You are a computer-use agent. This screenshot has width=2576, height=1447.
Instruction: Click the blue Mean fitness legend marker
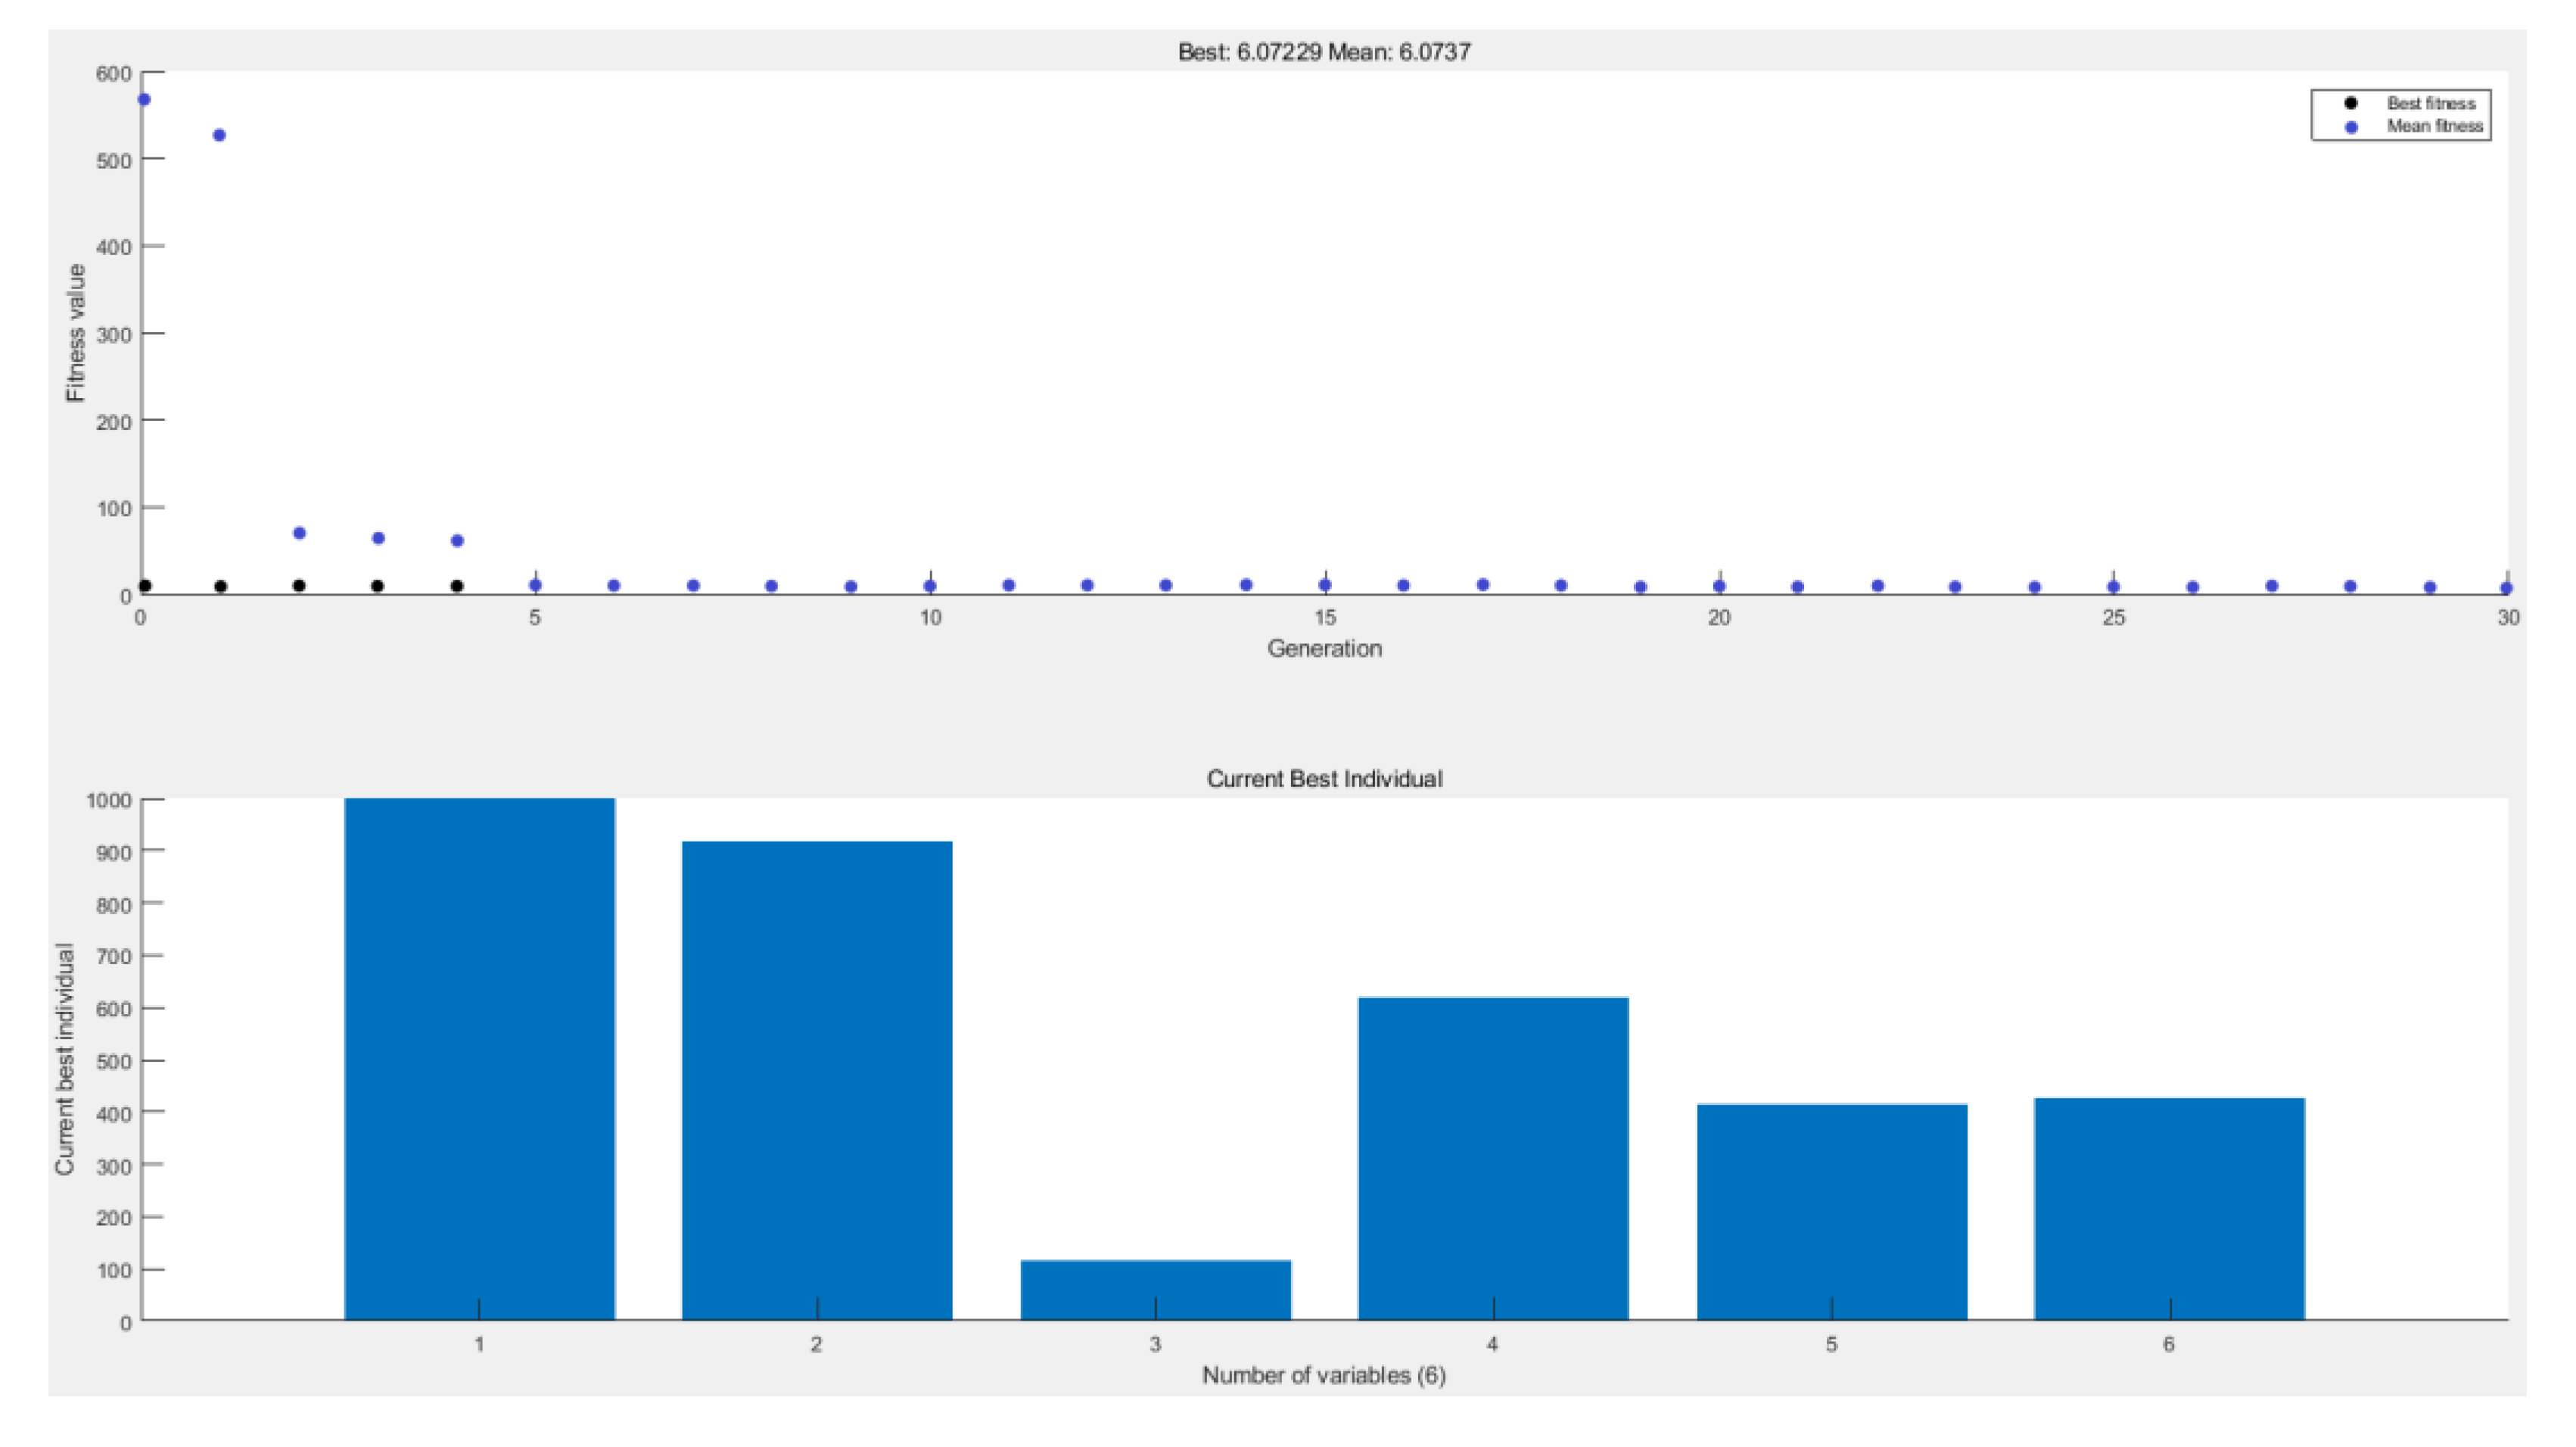click(x=2350, y=127)
